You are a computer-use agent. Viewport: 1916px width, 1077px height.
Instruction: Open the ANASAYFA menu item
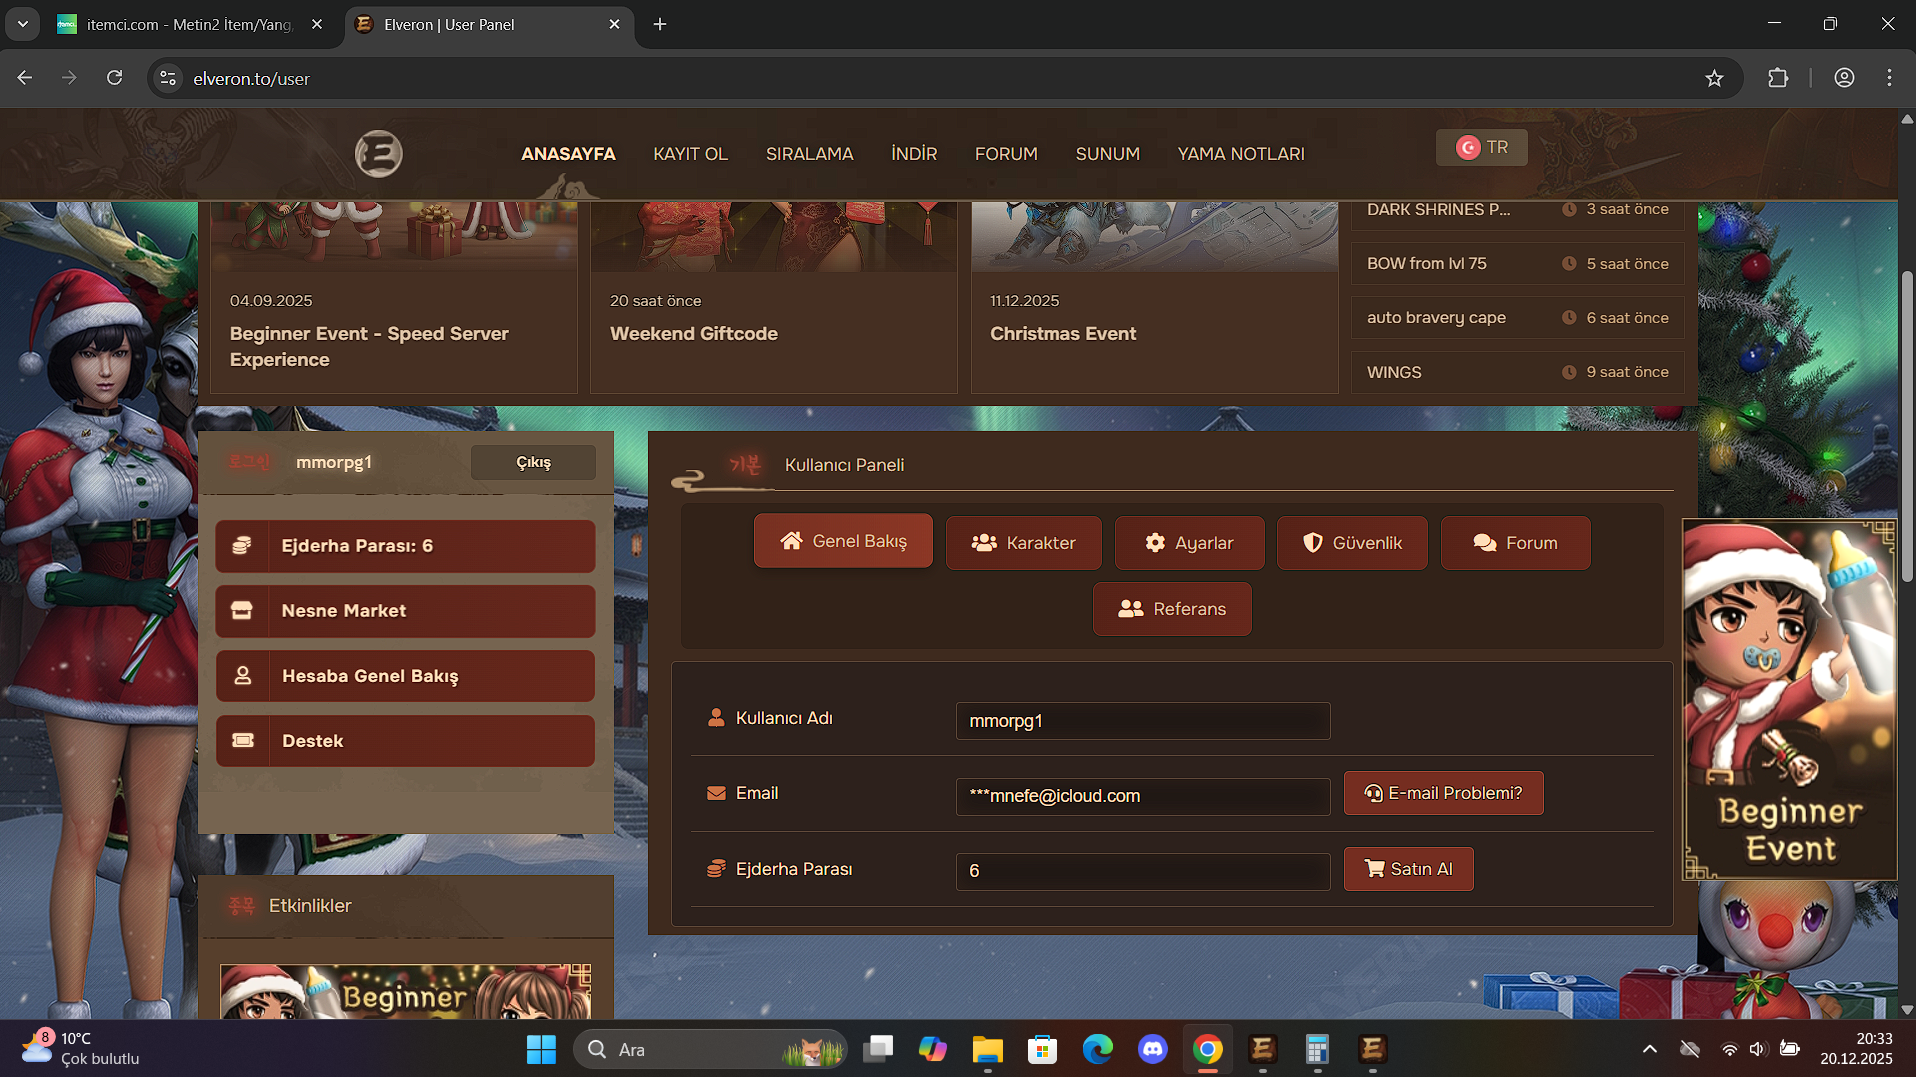coord(568,154)
